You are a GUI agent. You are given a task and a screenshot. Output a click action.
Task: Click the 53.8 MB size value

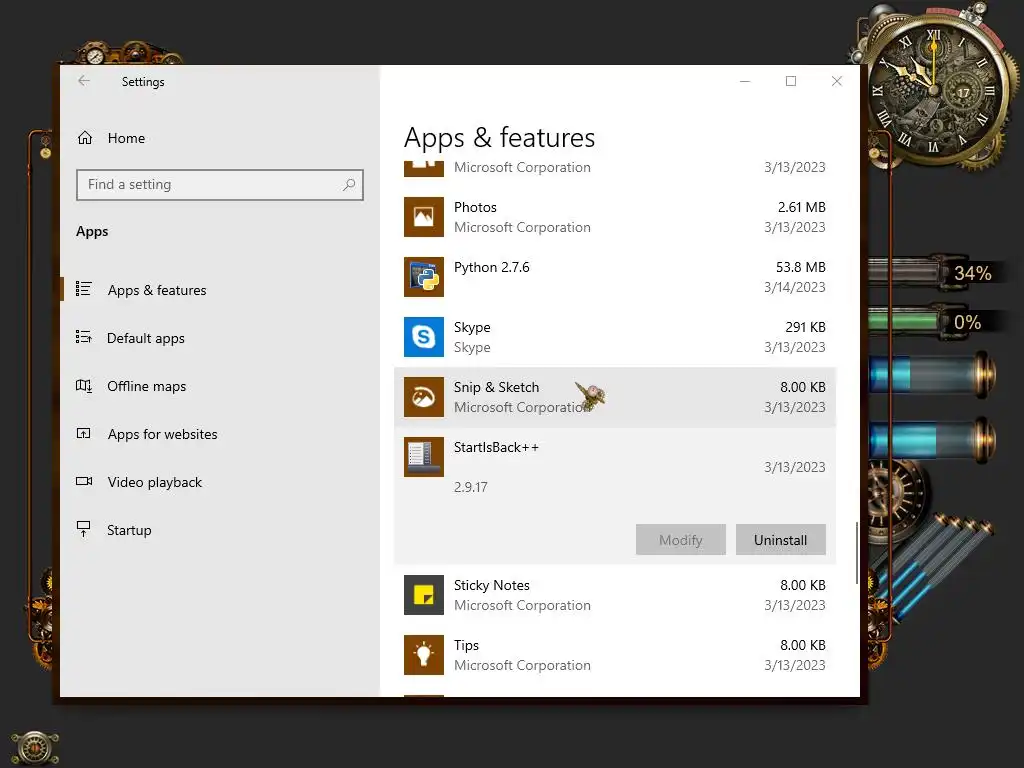[801, 267]
